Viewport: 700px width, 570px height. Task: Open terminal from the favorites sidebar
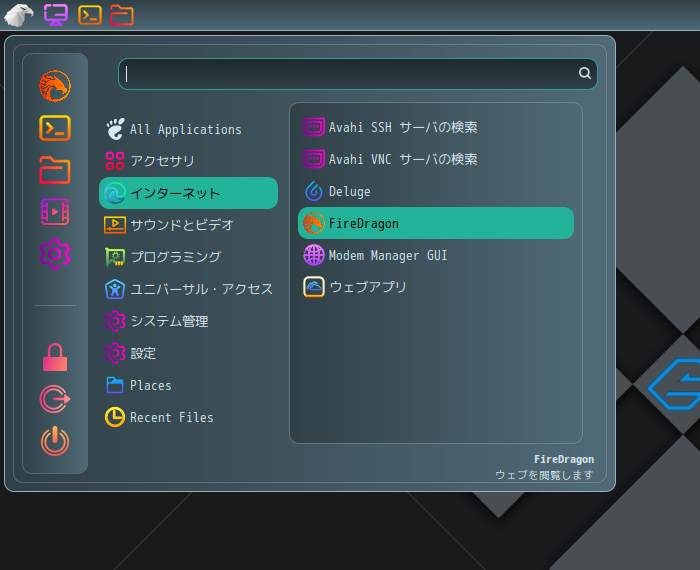pos(55,128)
